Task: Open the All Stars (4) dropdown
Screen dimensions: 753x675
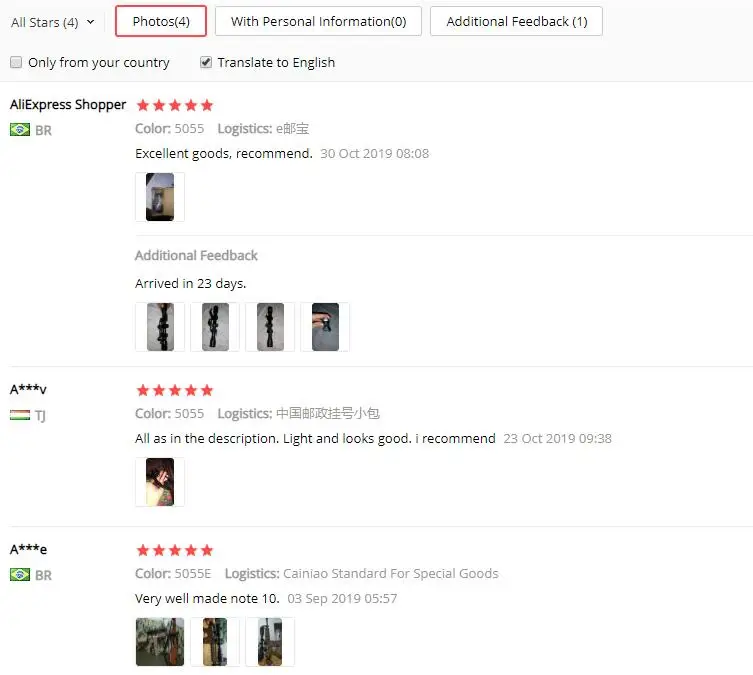Action: pos(53,22)
